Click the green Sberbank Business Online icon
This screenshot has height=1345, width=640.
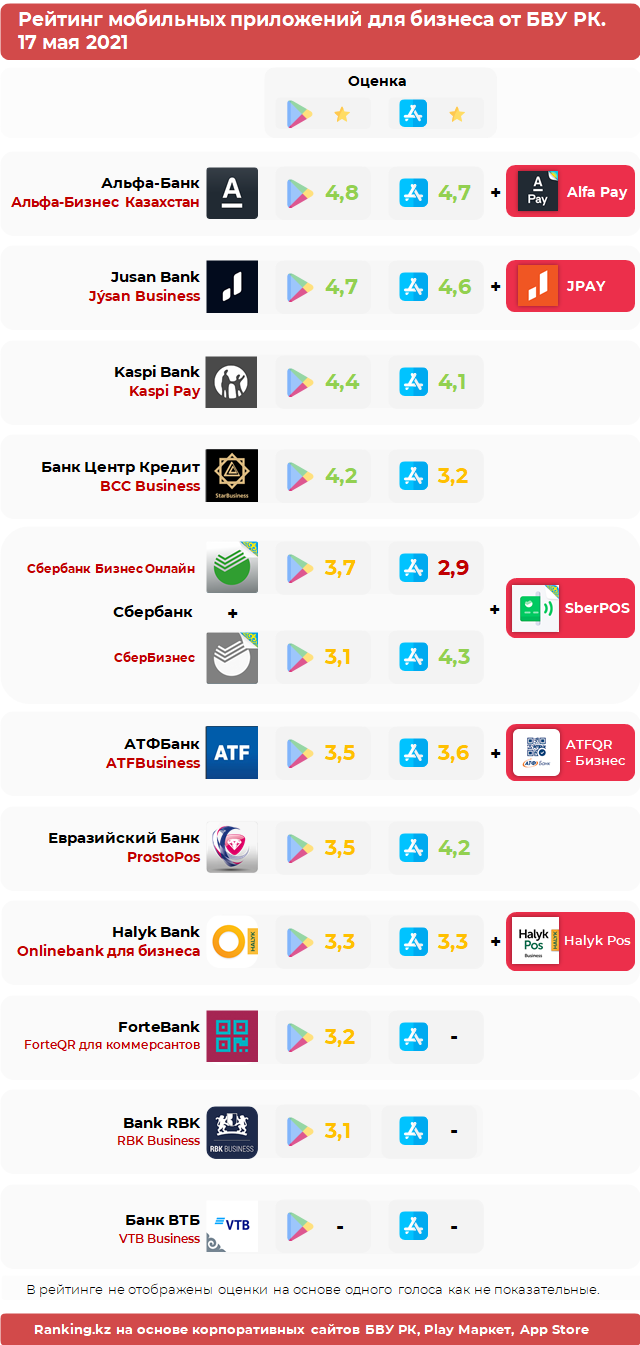tap(232, 567)
